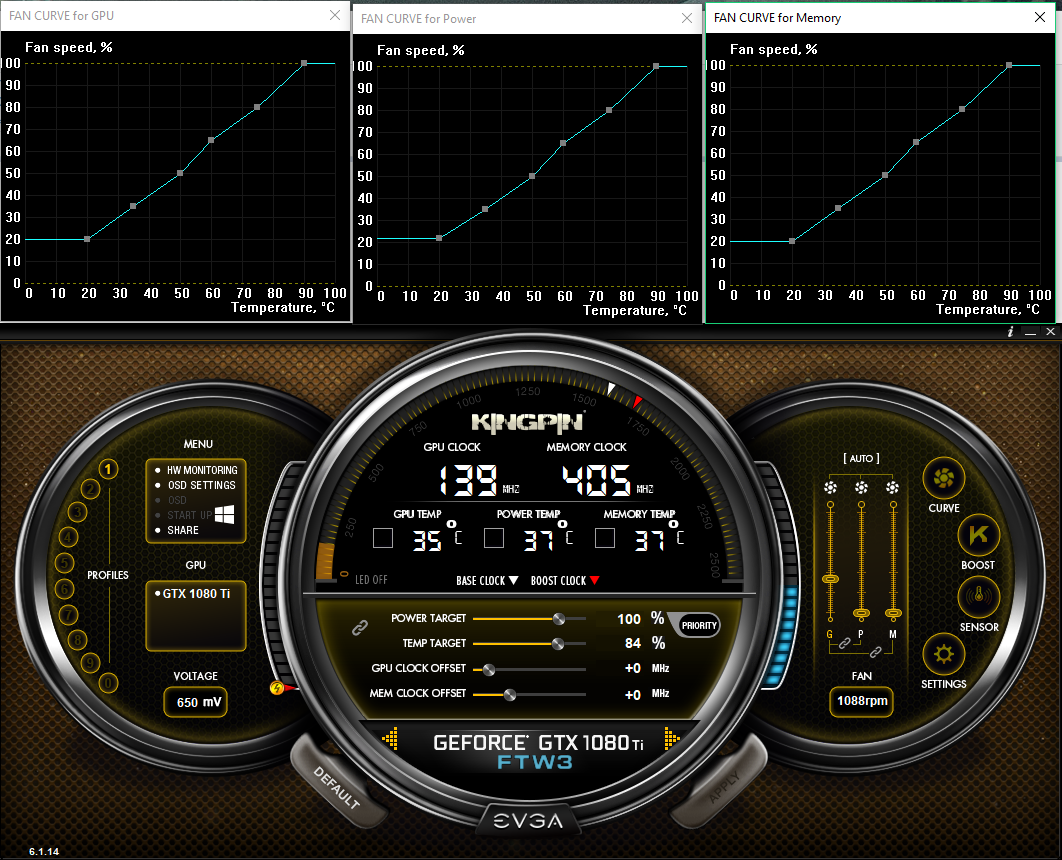The width and height of the screenshot is (1062, 860).
Task: Click the [ AUTO ] fan mode label
Action: (861, 458)
